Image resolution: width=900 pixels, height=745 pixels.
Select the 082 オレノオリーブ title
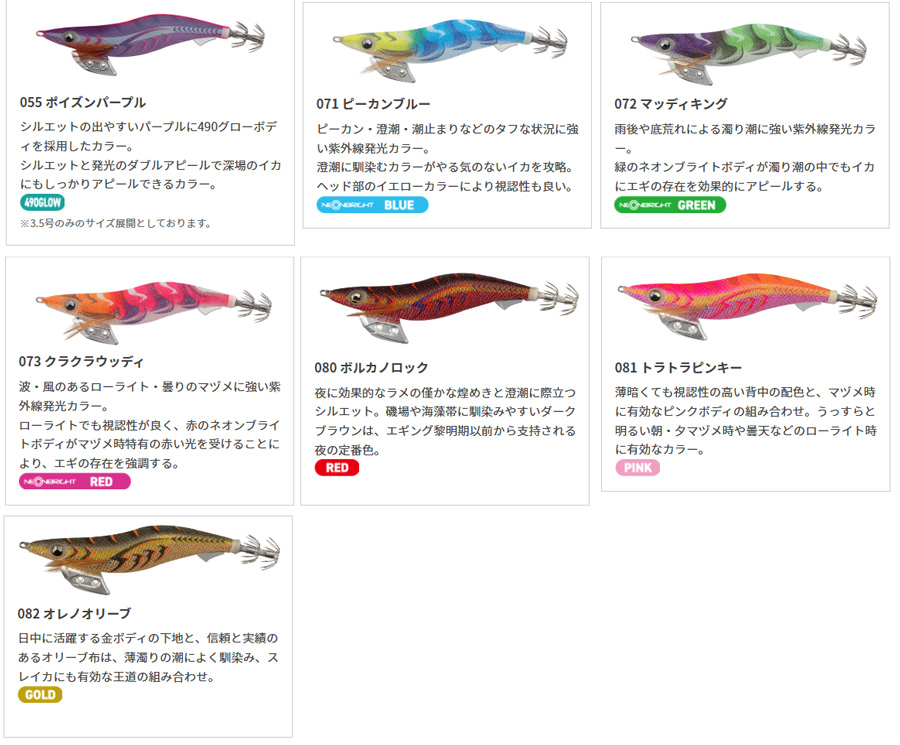pyautogui.click(x=75, y=614)
